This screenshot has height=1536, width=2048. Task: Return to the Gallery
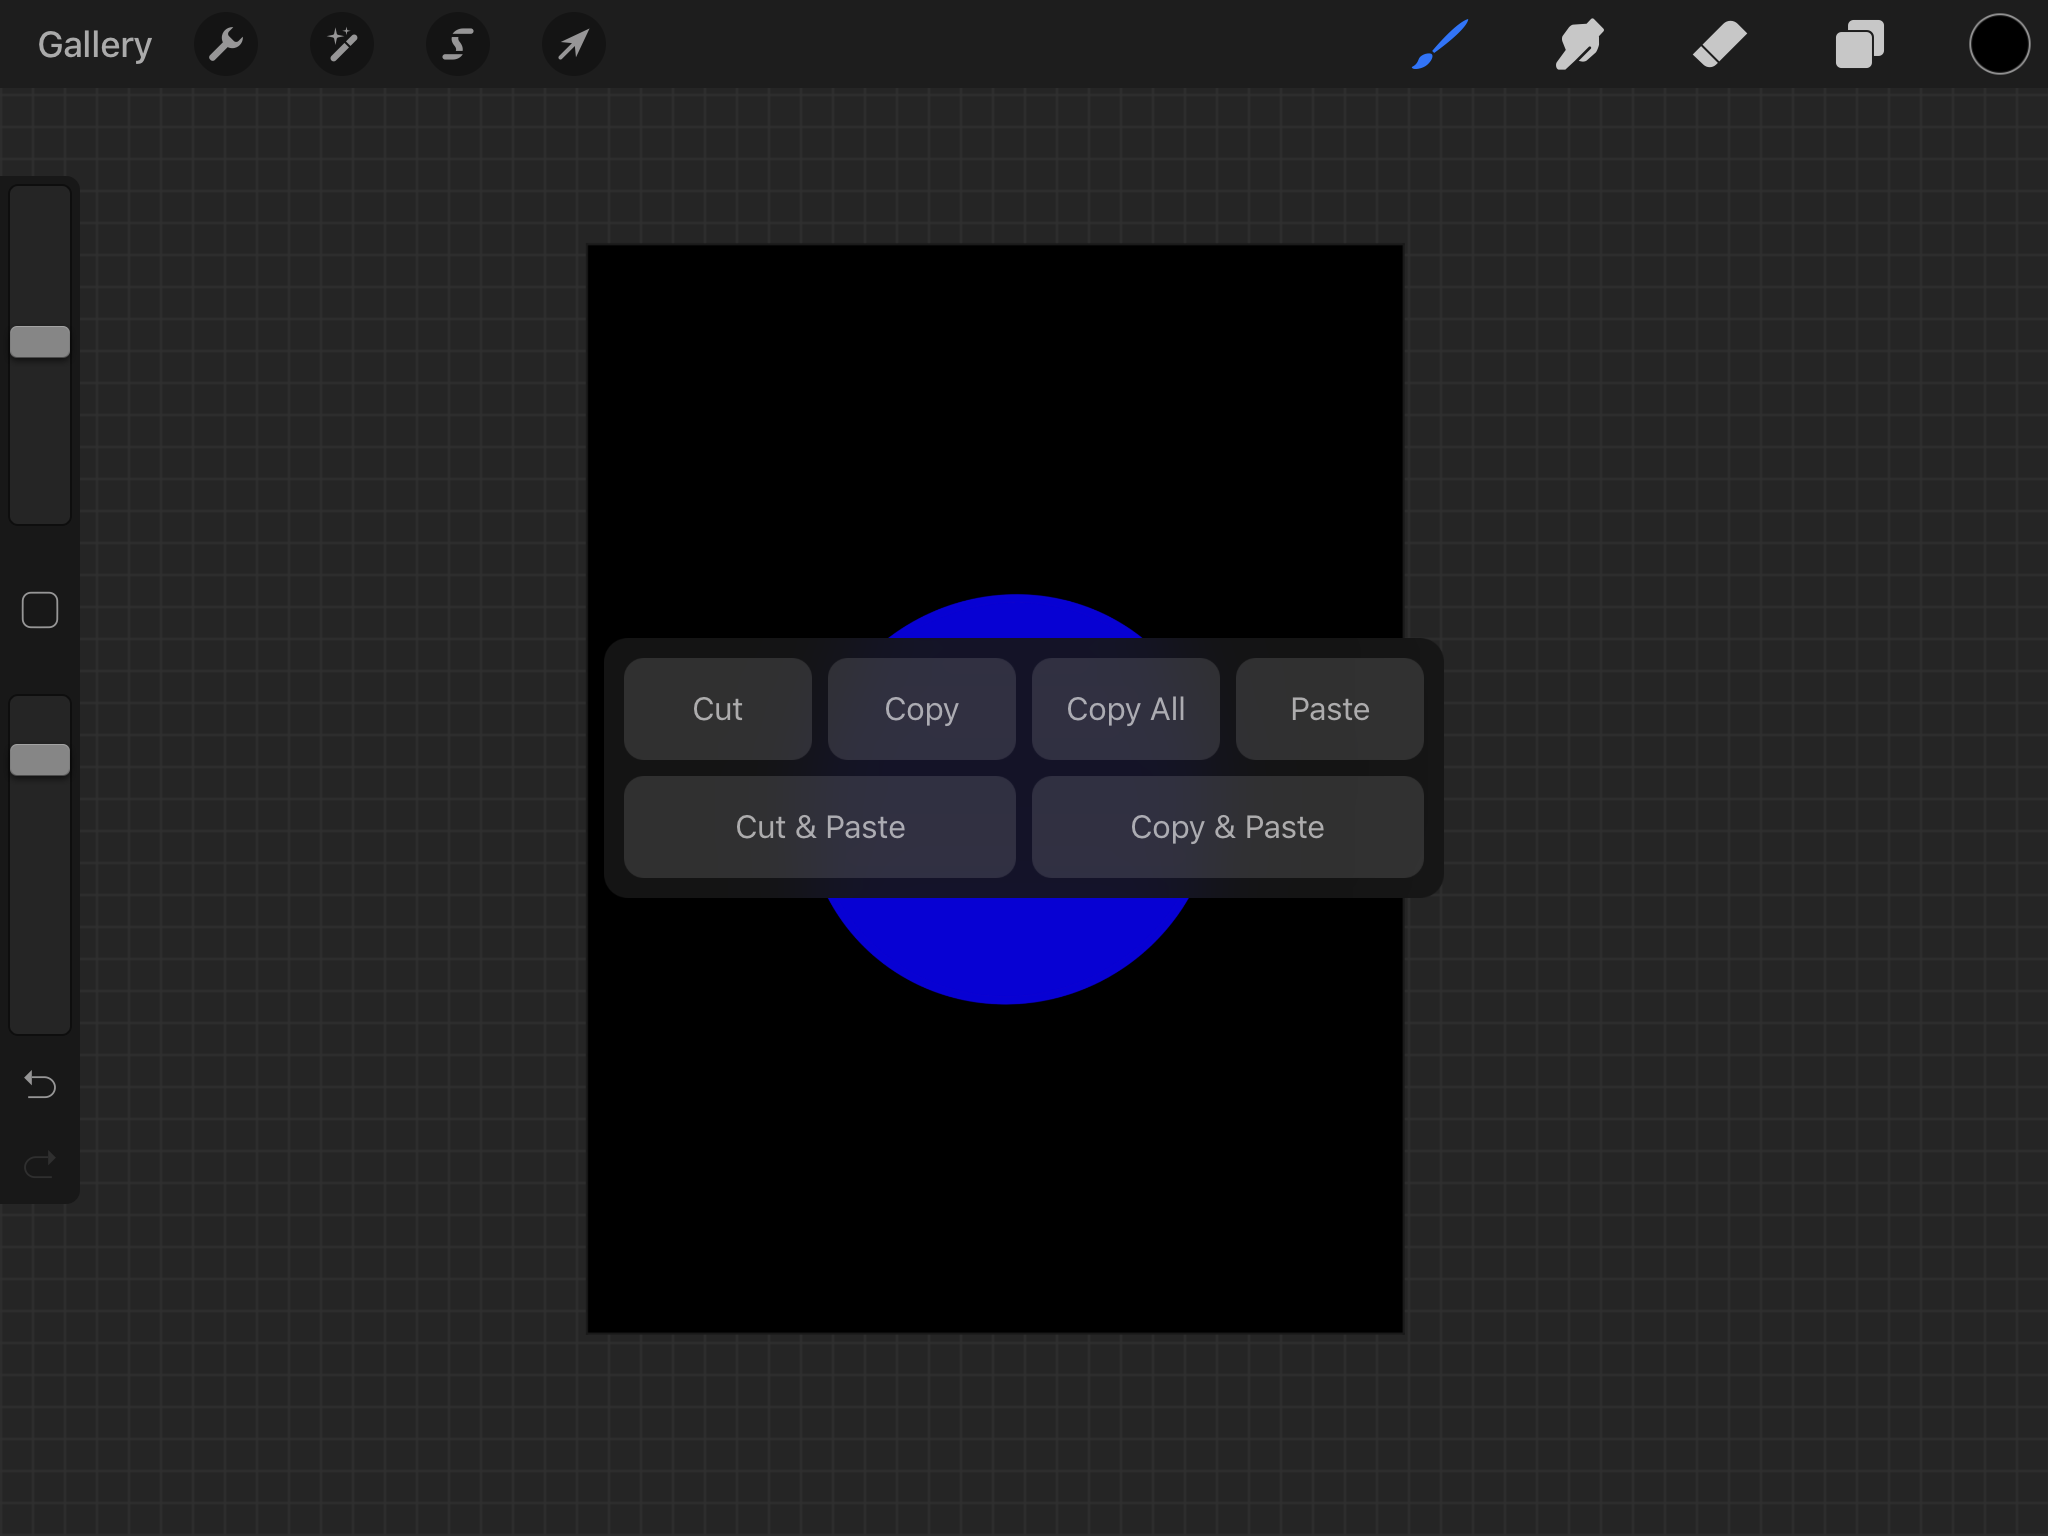pos(95,45)
